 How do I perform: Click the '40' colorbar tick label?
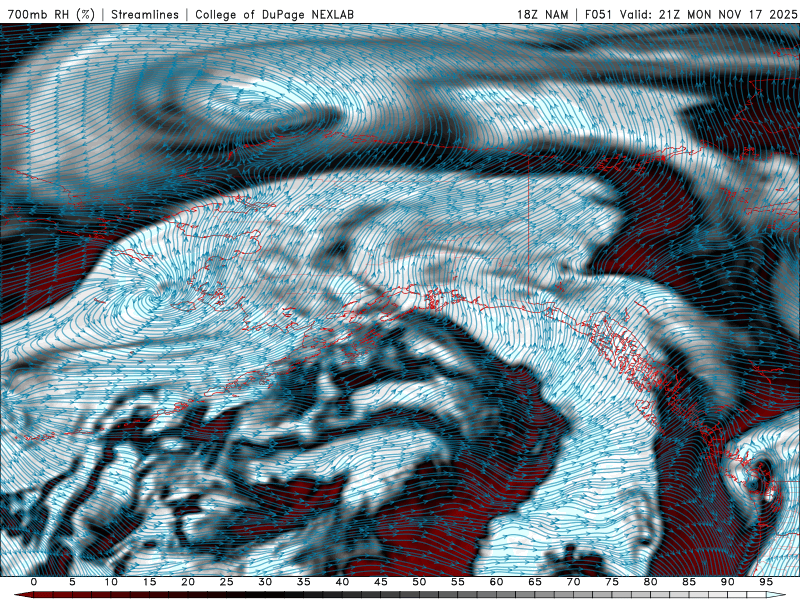(x=342, y=582)
